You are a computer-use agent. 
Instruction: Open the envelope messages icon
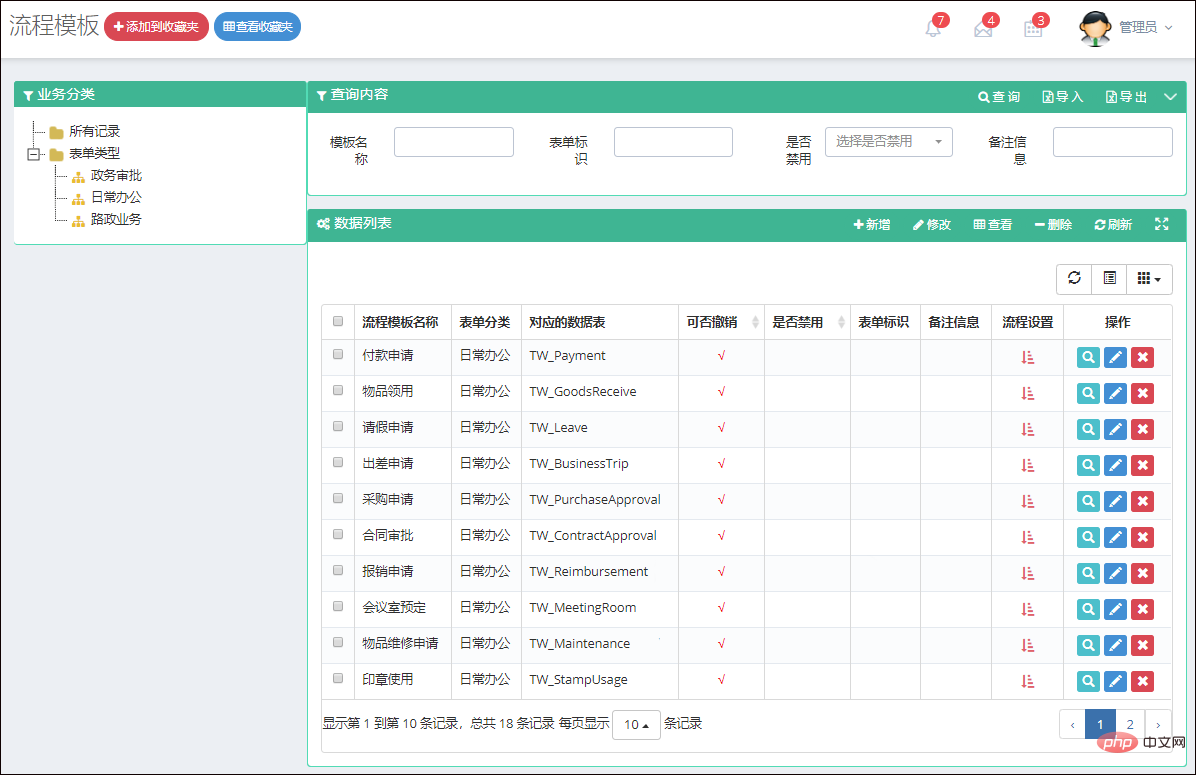pyautogui.click(x=983, y=29)
